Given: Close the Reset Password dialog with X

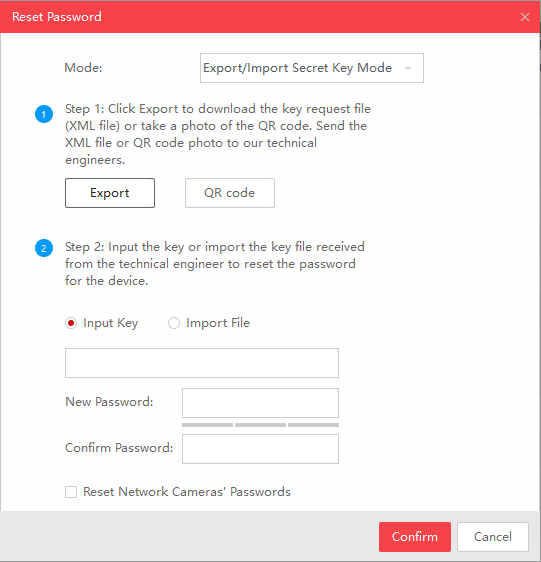Looking at the screenshot, I should 525,17.
